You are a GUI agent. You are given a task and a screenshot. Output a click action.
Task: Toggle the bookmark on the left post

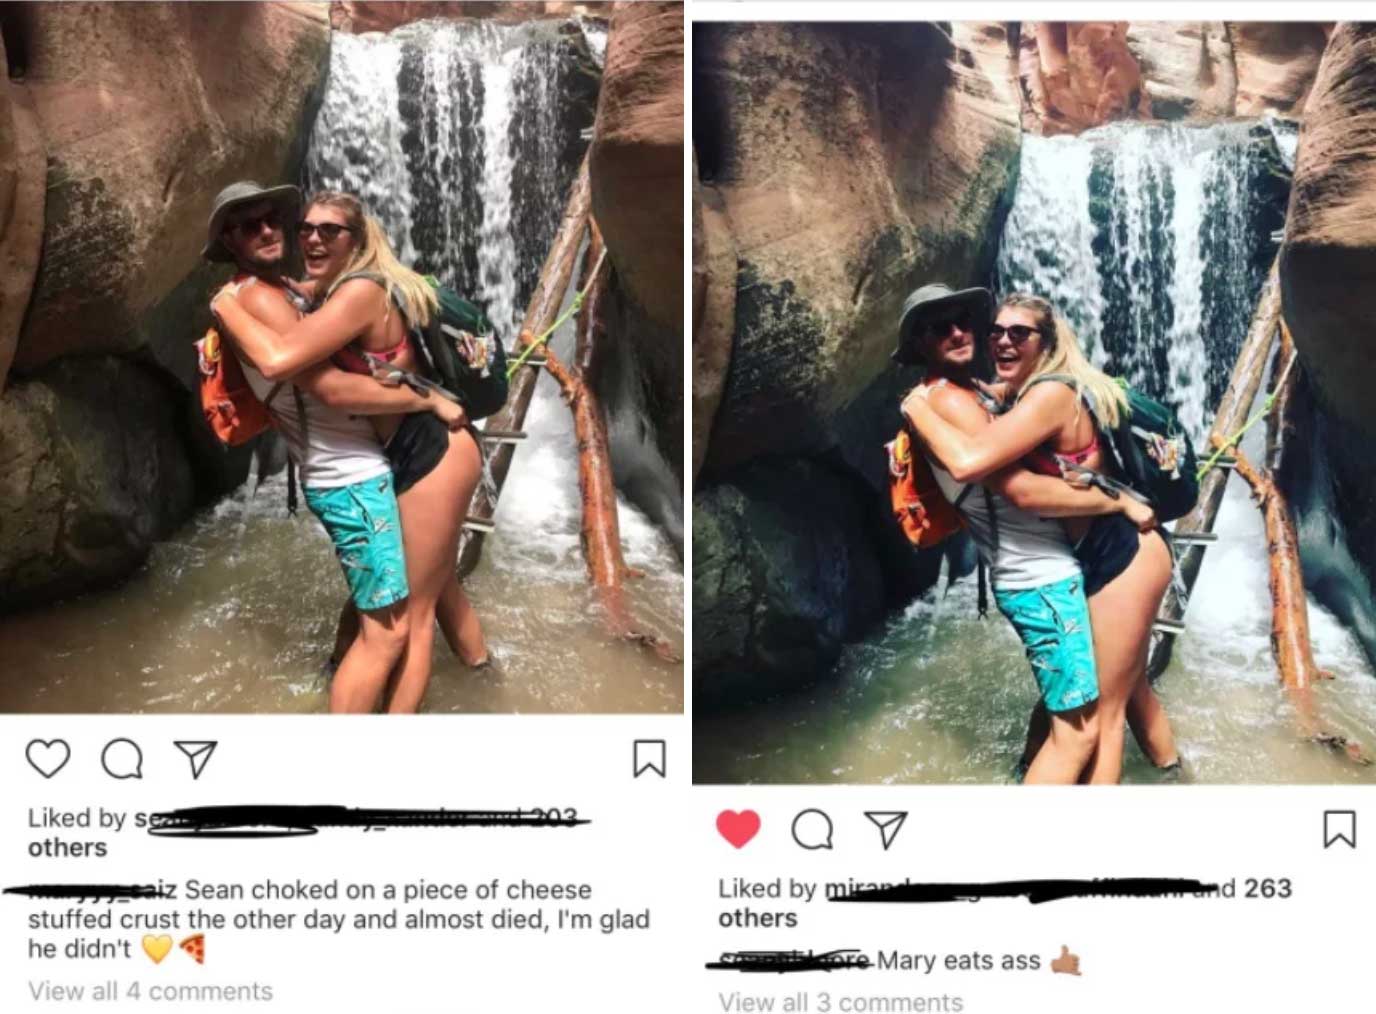pyautogui.click(x=649, y=758)
